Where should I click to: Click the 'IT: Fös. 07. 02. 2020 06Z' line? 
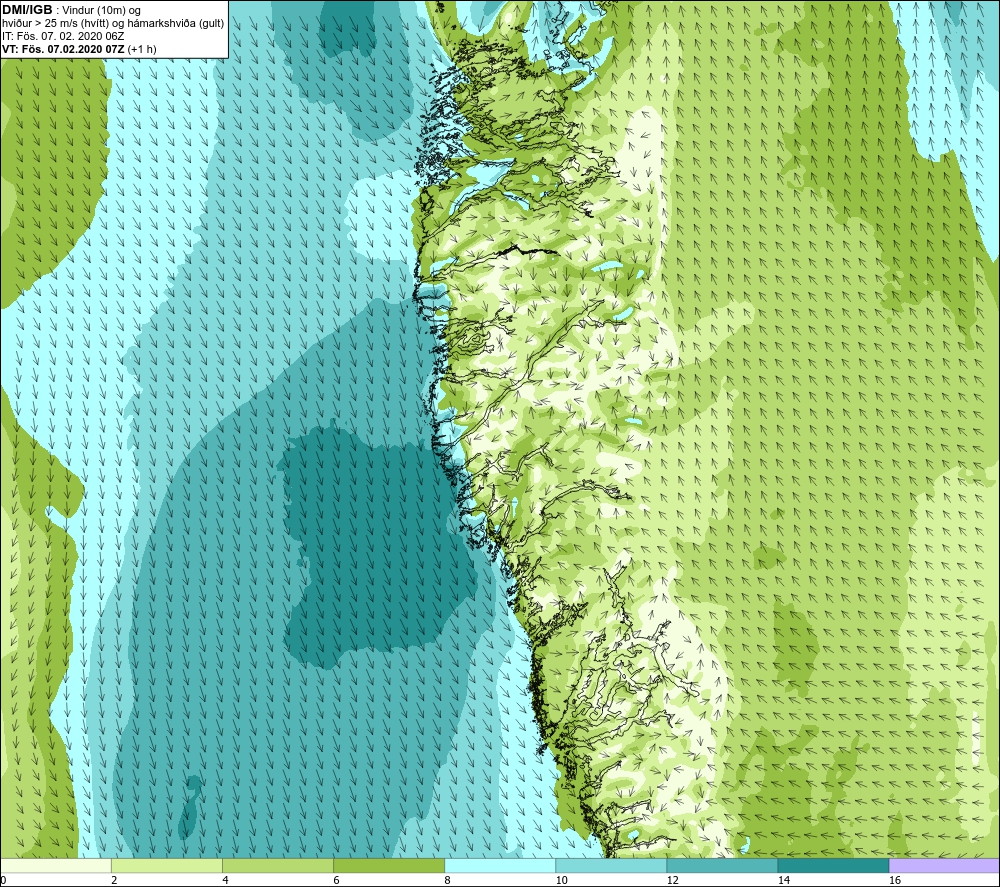pyautogui.click(x=63, y=36)
